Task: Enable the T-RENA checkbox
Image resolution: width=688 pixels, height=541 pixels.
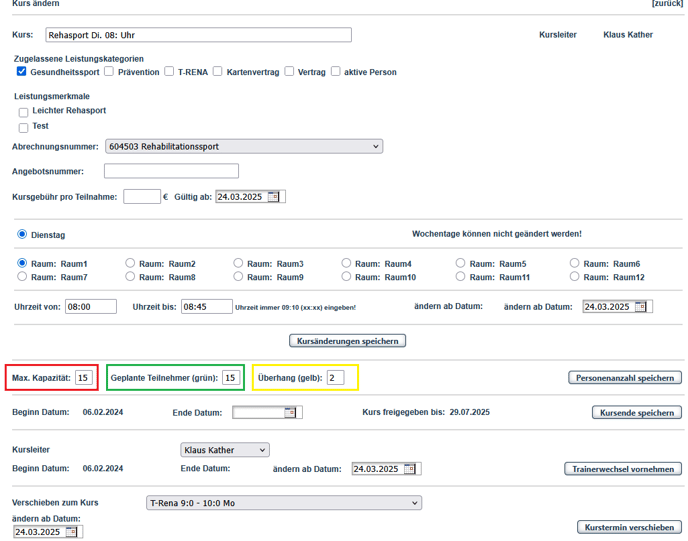Action: (169, 72)
